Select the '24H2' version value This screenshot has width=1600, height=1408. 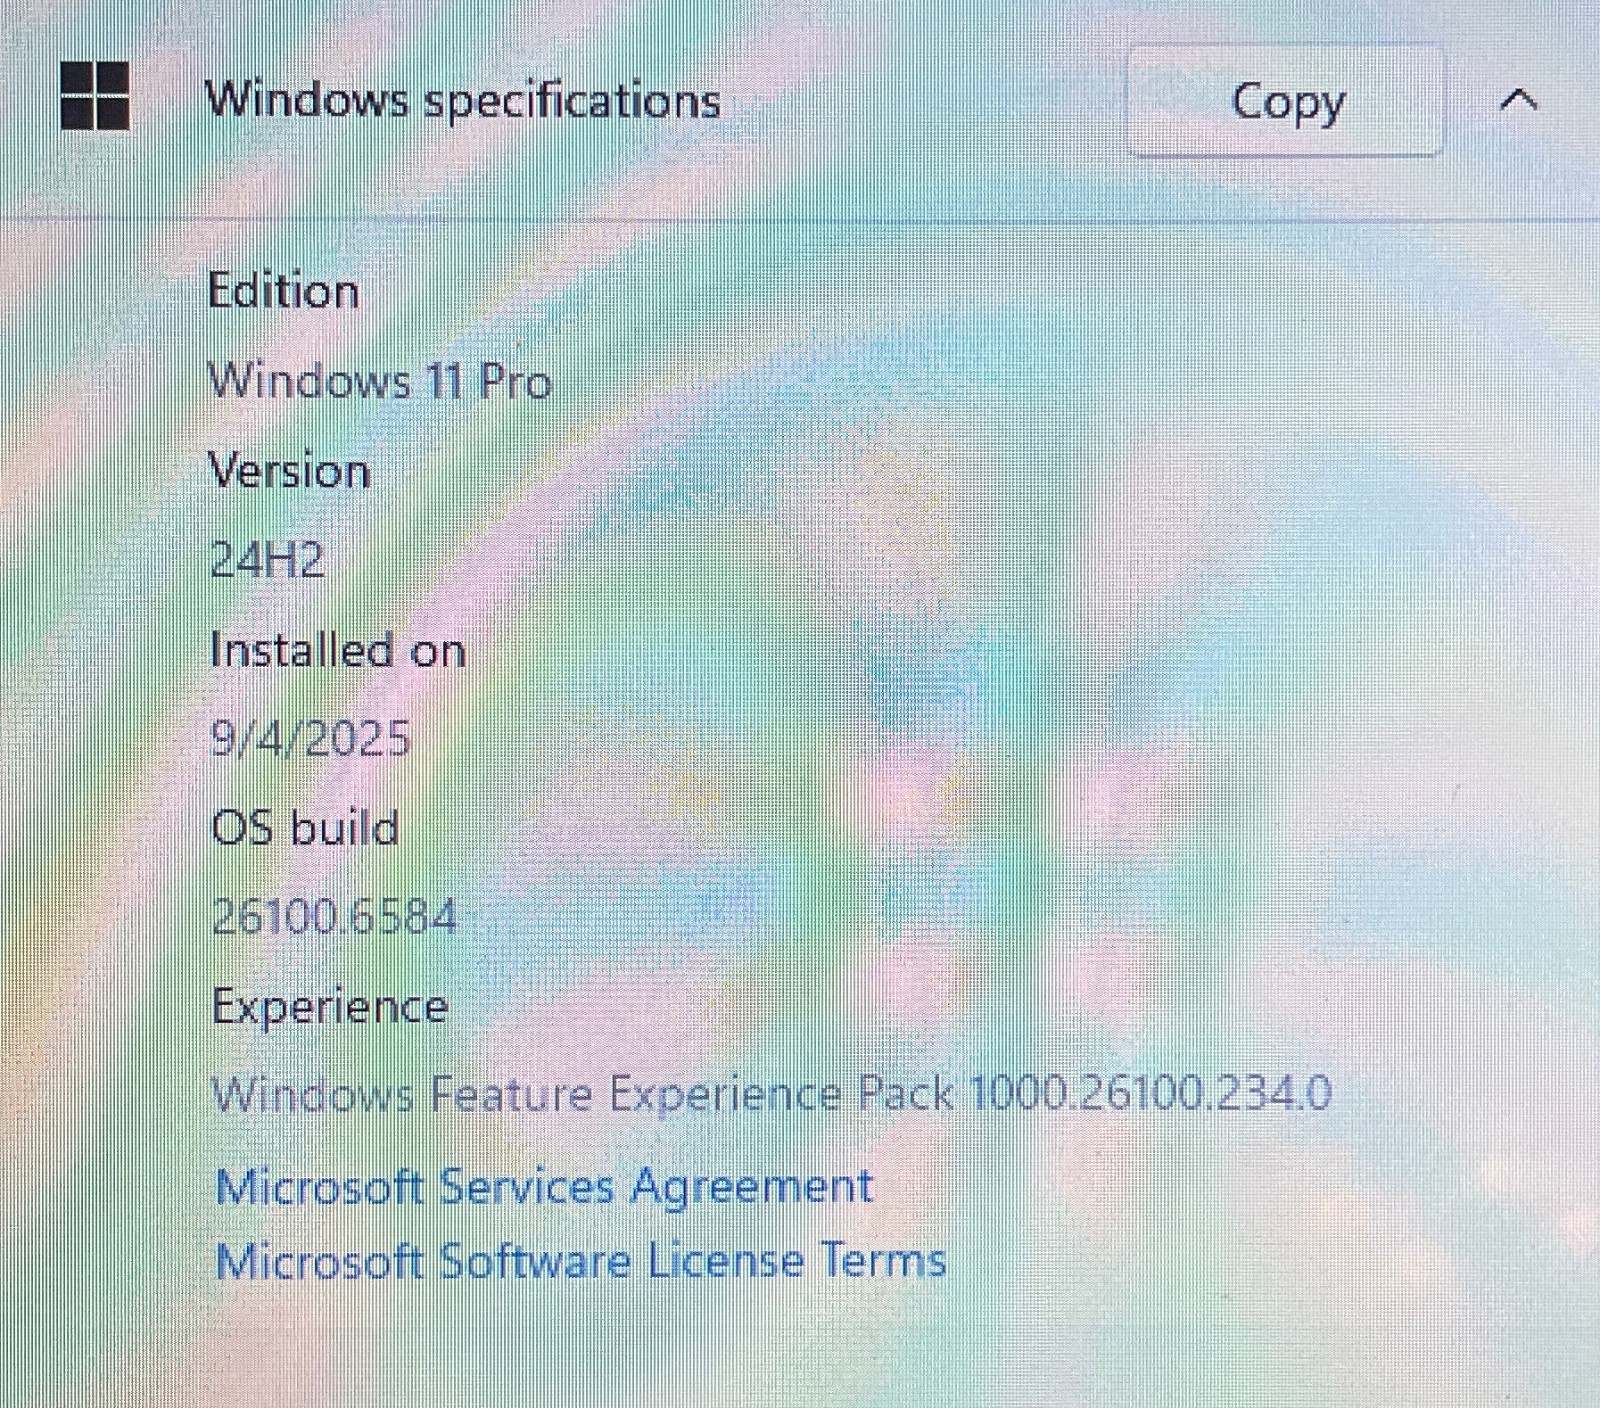(x=268, y=560)
